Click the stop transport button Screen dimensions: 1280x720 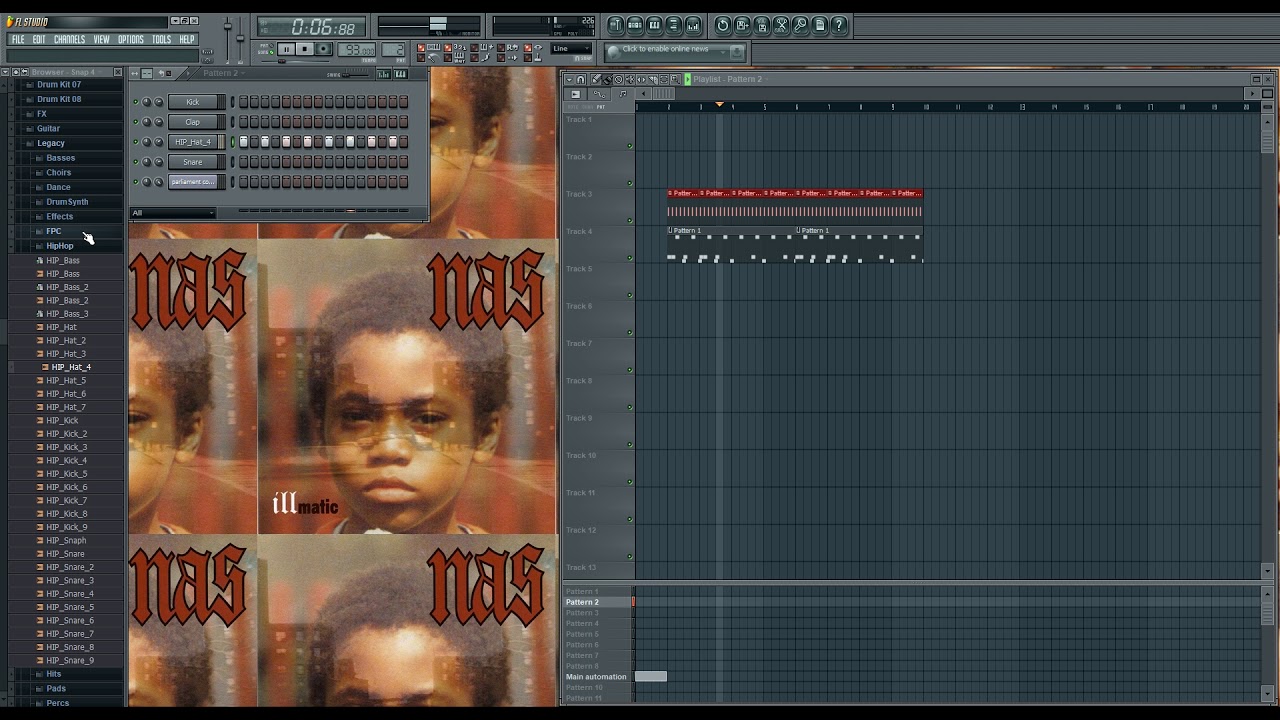click(305, 49)
